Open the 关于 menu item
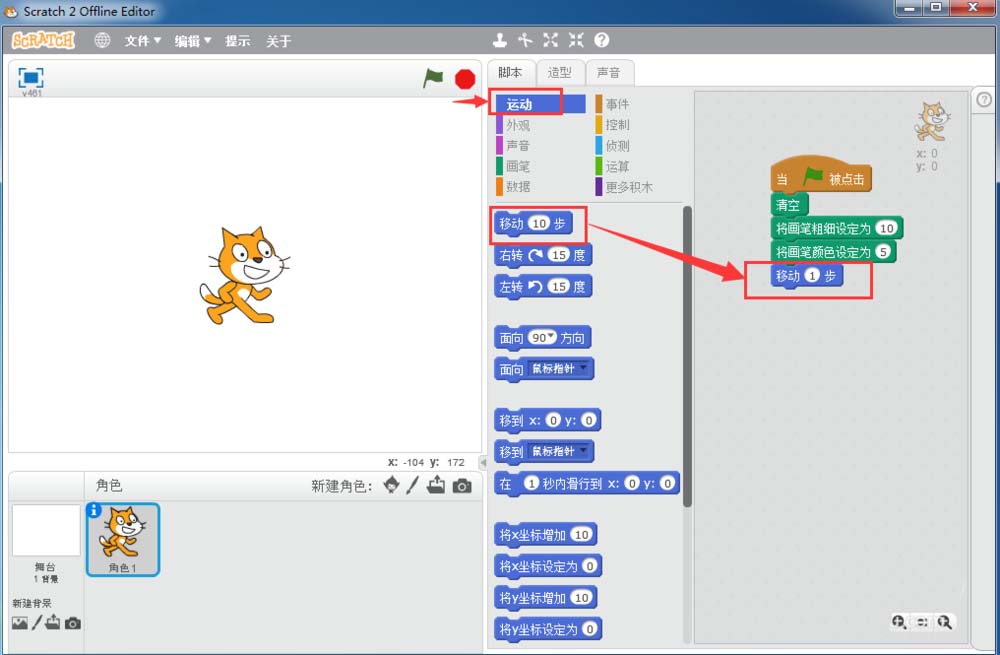 pos(279,41)
